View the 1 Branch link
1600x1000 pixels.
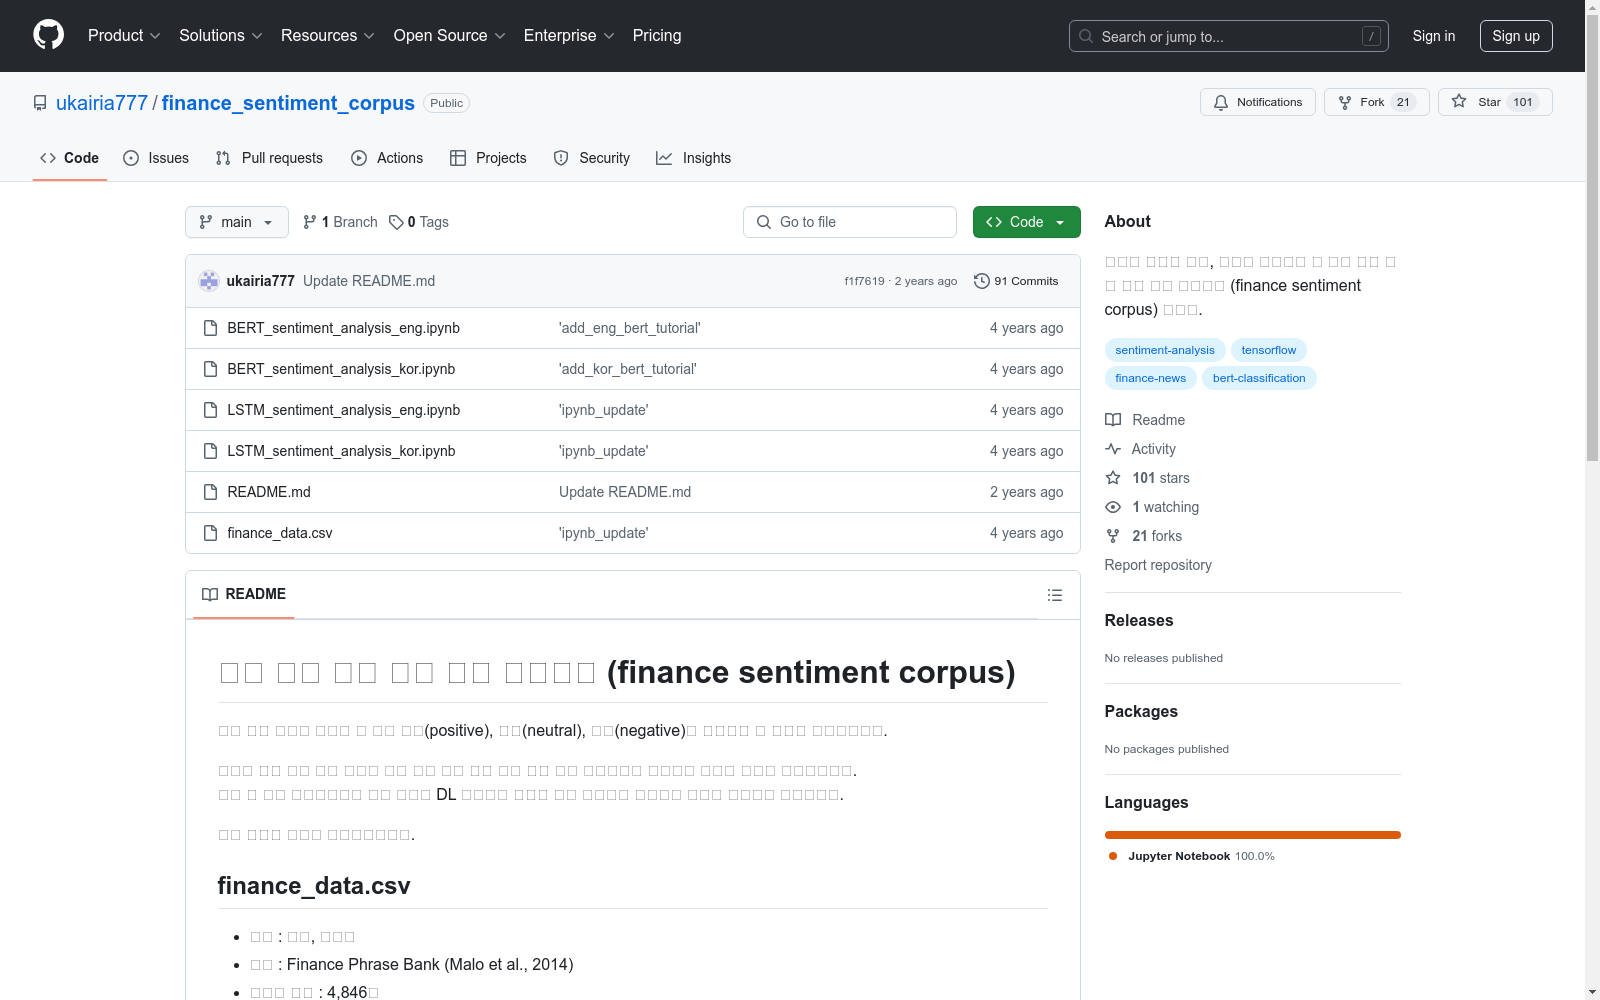coord(340,222)
